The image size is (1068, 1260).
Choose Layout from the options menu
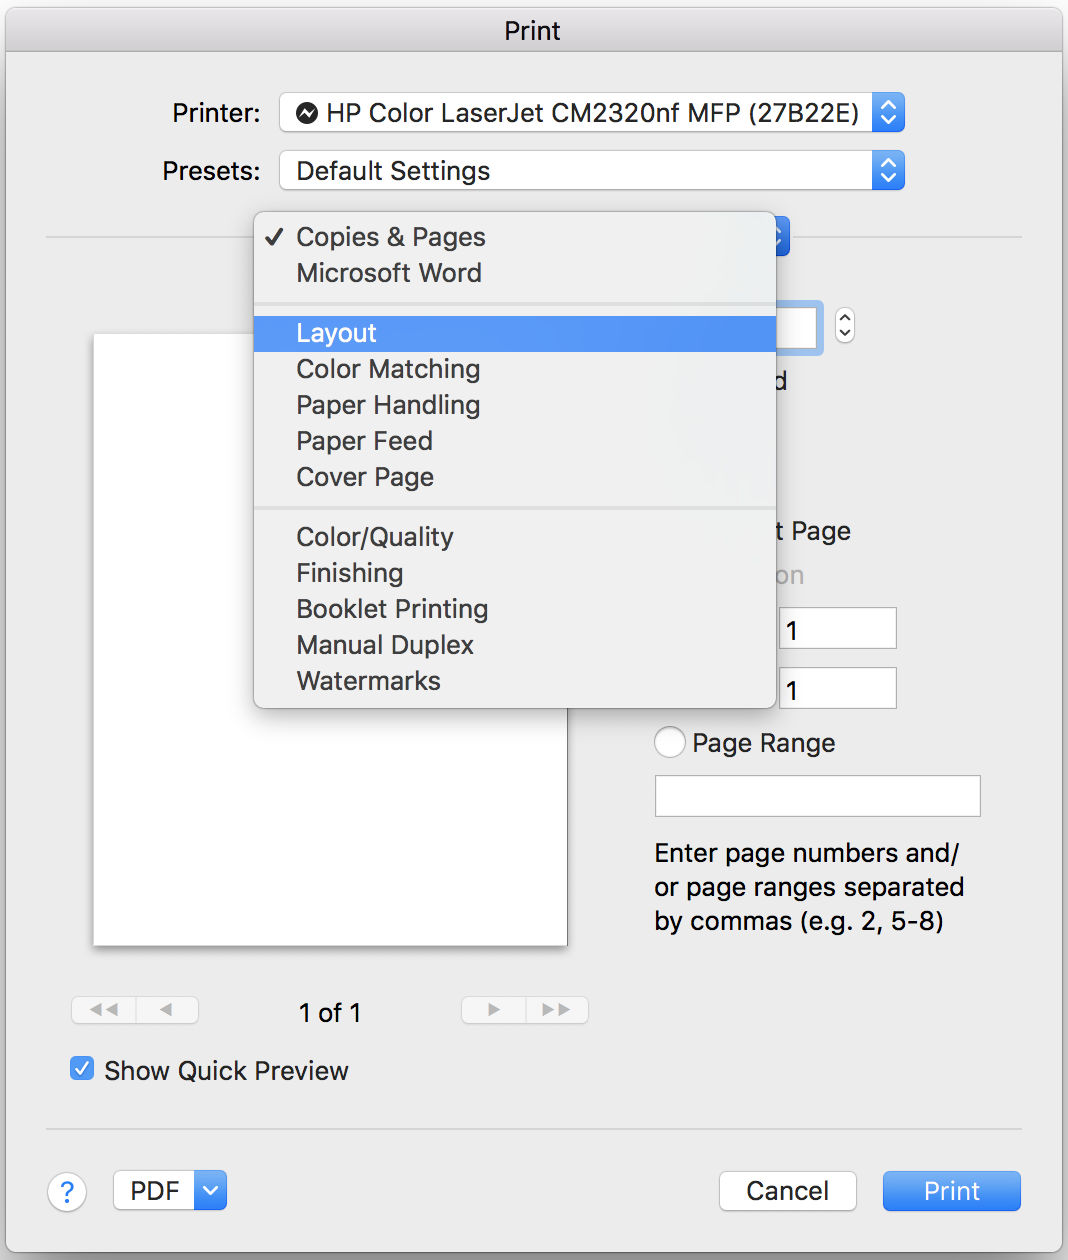(x=336, y=333)
